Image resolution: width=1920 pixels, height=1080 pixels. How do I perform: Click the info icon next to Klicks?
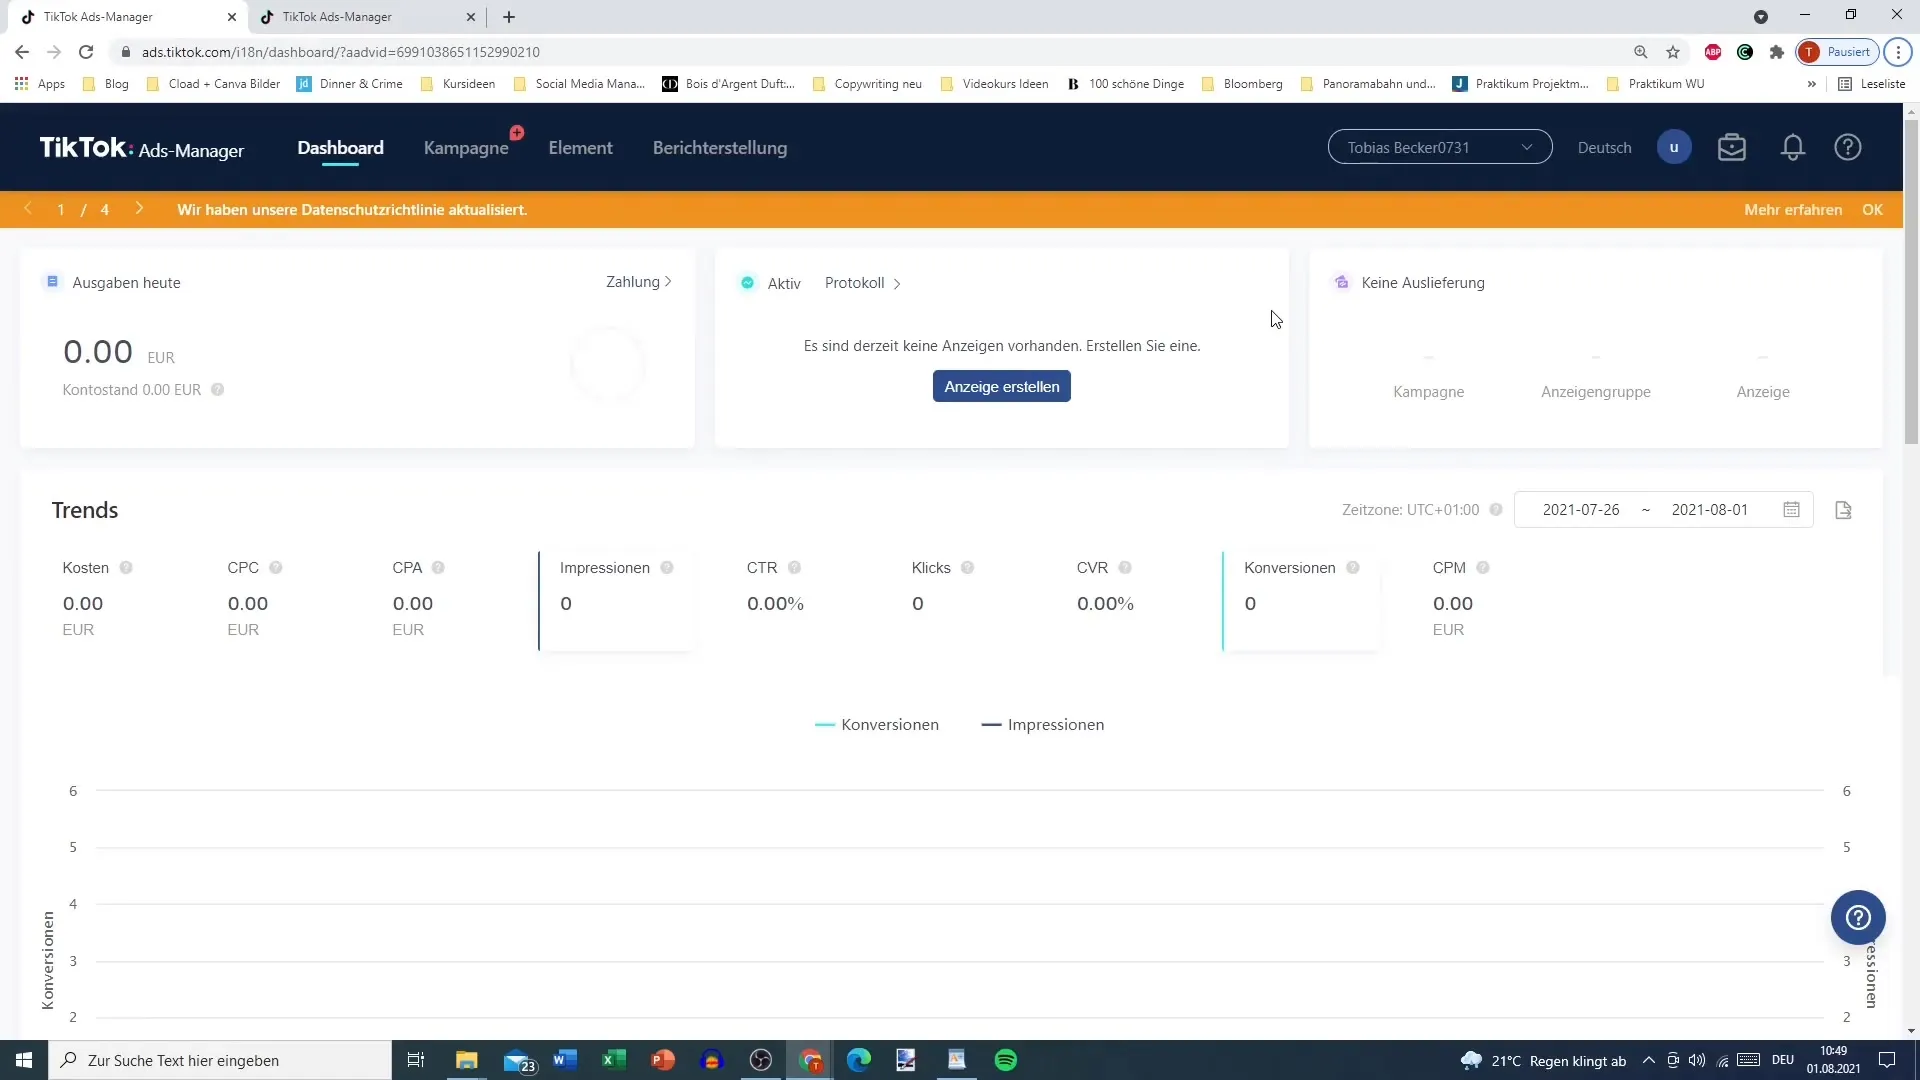coord(967,568)
